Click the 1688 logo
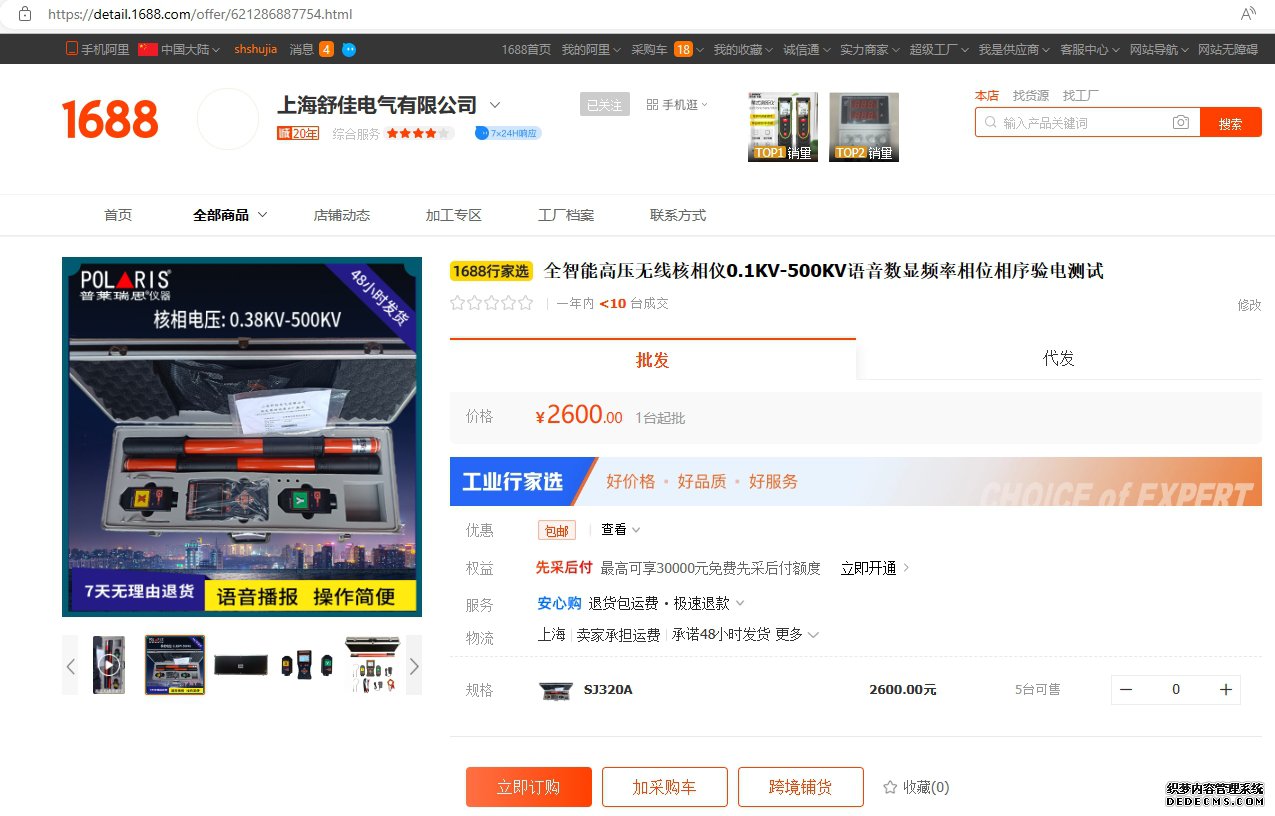Viewport: 1275px width, 816px height. point(109,118)
